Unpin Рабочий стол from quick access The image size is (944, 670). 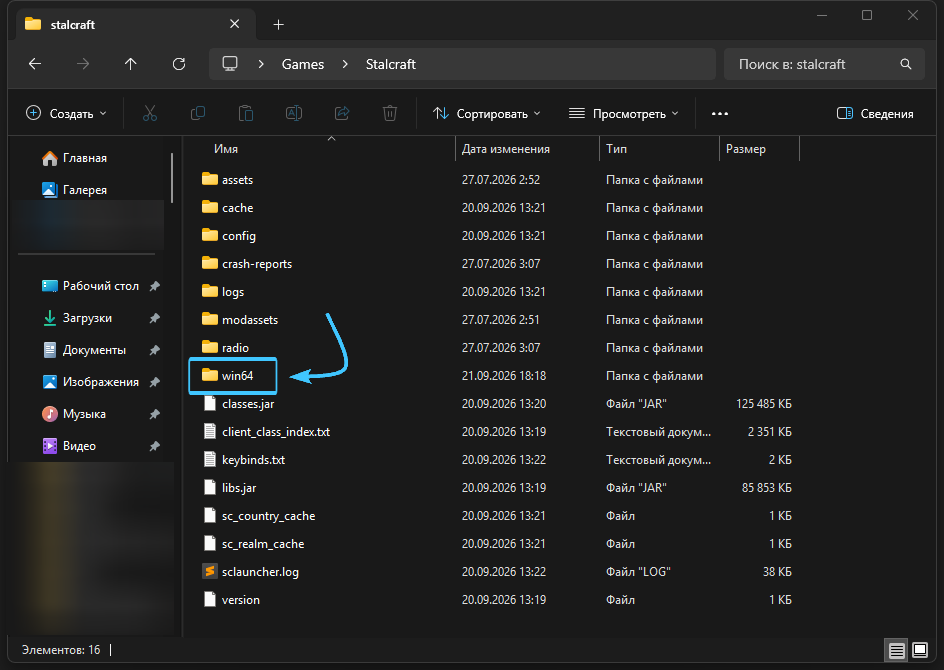(155, 286)
